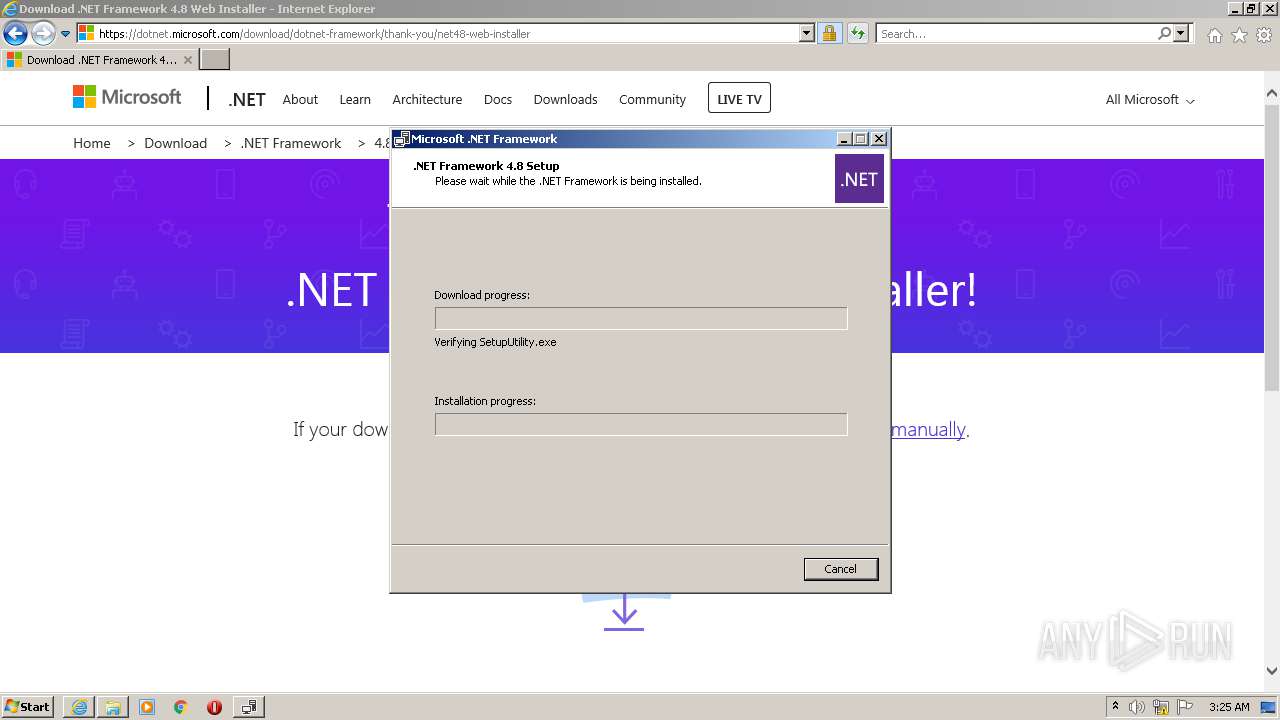Refresh the page with the refresh icon
The height and width of the screenshot is (720, 1280).
857,33
